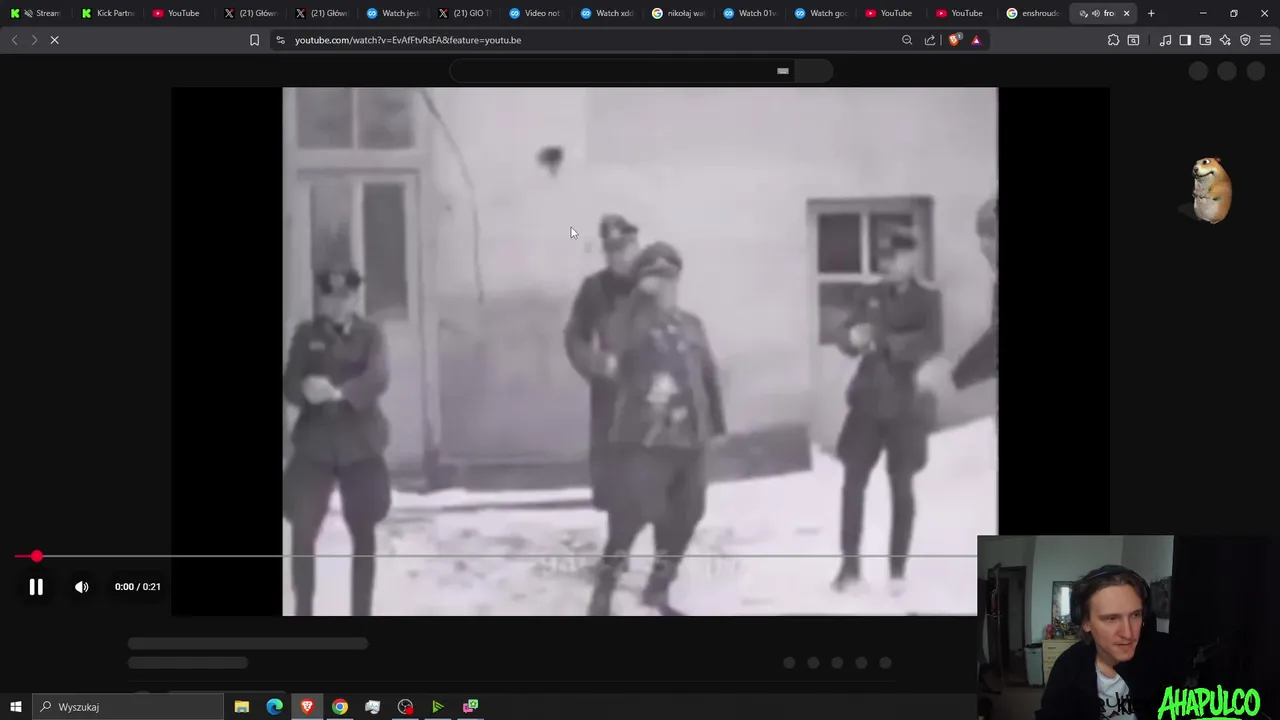Switch to the enshrouded Google tab
Screen dimensions: 1280x720
tap(1034, 13)
